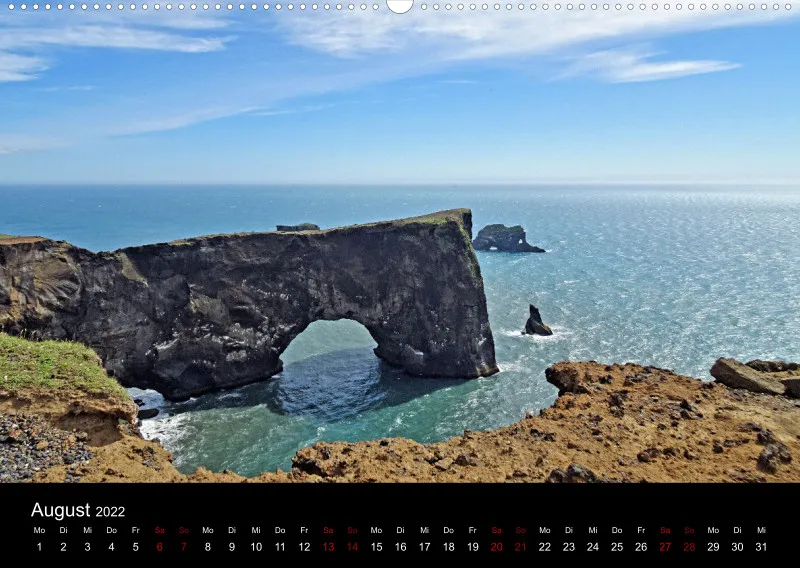Select date 19 under Fr
This screenshot has width=800, height=568.
[473, 547]
